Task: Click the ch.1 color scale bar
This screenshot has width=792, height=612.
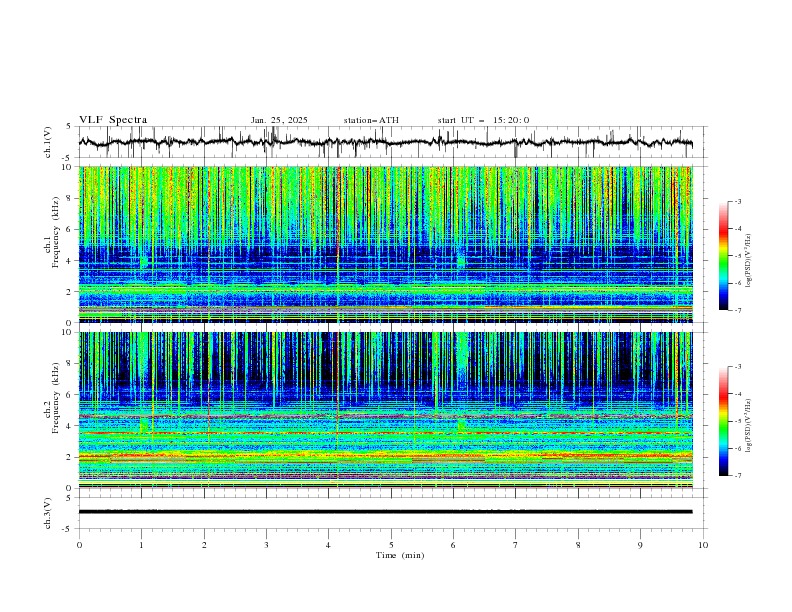Action: point(724,256)
